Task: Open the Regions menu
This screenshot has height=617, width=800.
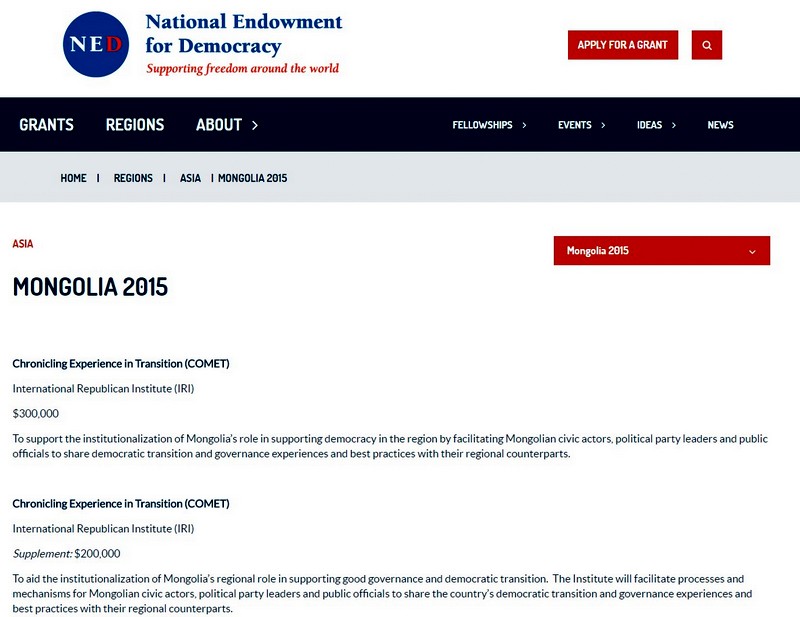Action: point(135,125)
